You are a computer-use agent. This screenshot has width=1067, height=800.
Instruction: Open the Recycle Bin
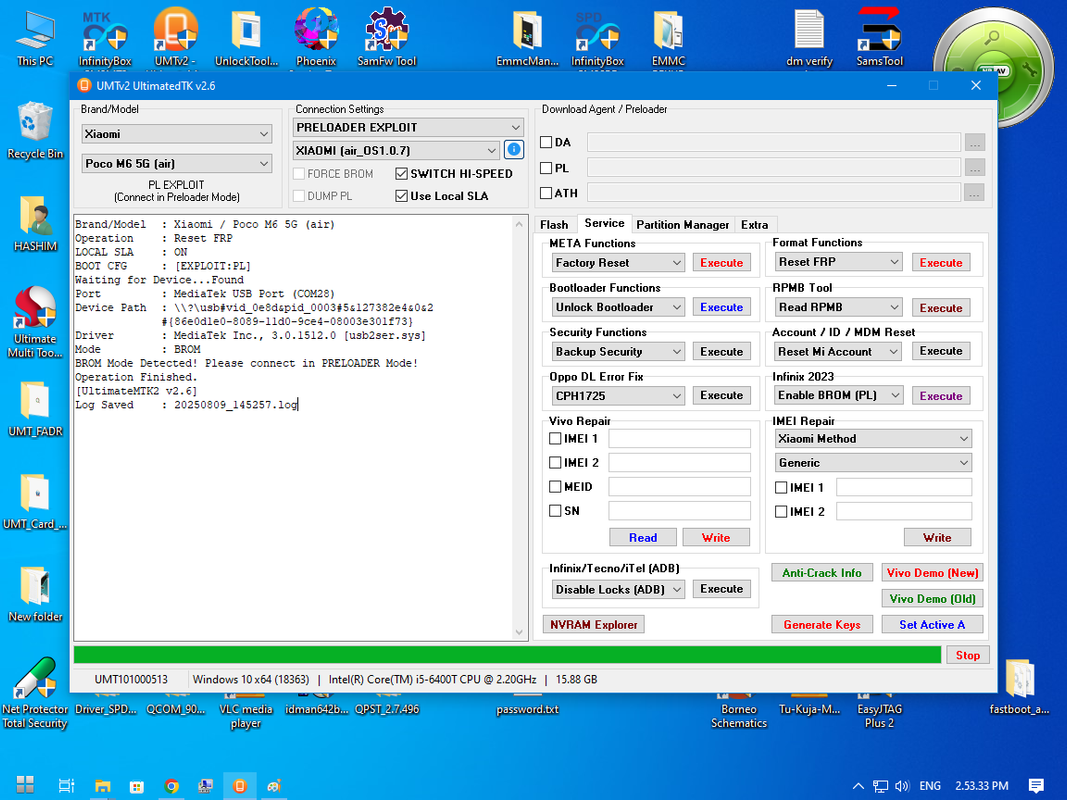pyautogui.click(x=35, y=131)
